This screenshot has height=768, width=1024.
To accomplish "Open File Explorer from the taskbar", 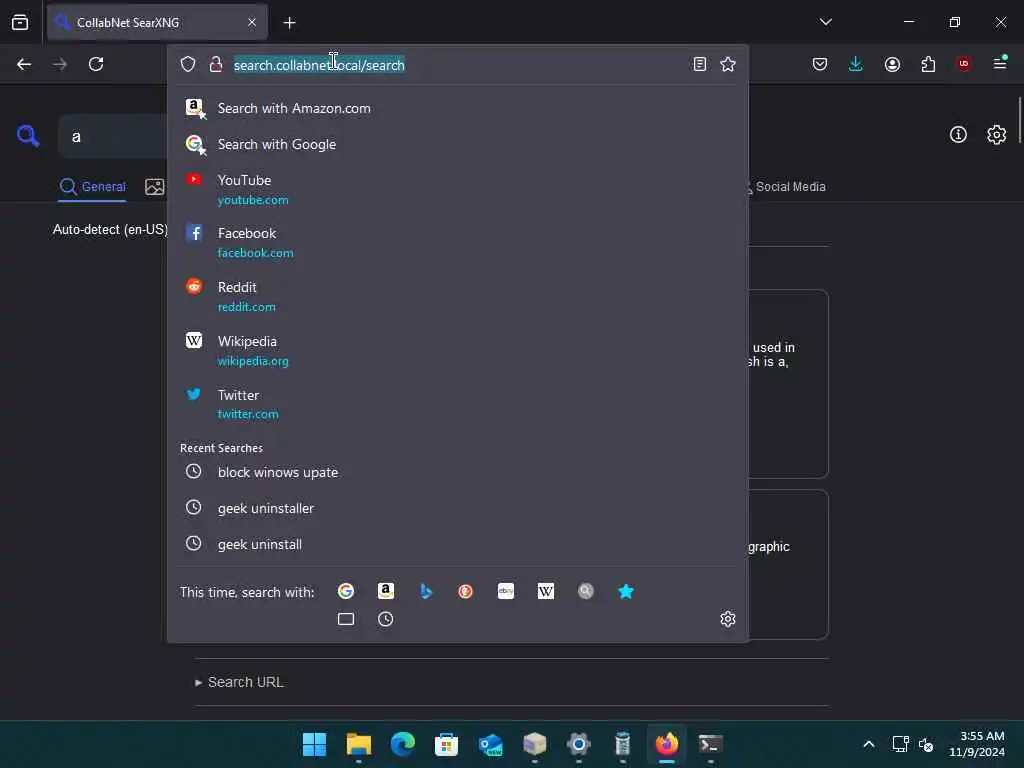I will click(359, 744).
